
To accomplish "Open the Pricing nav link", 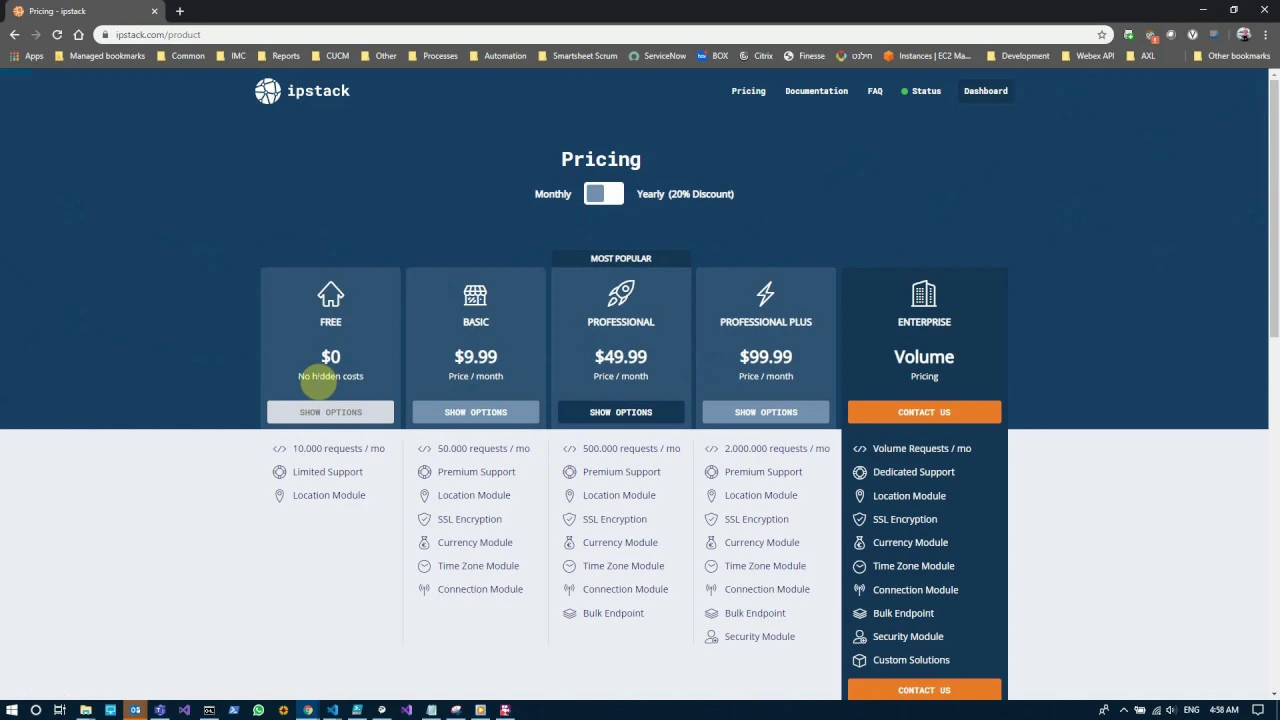I will tap(748, 91).
